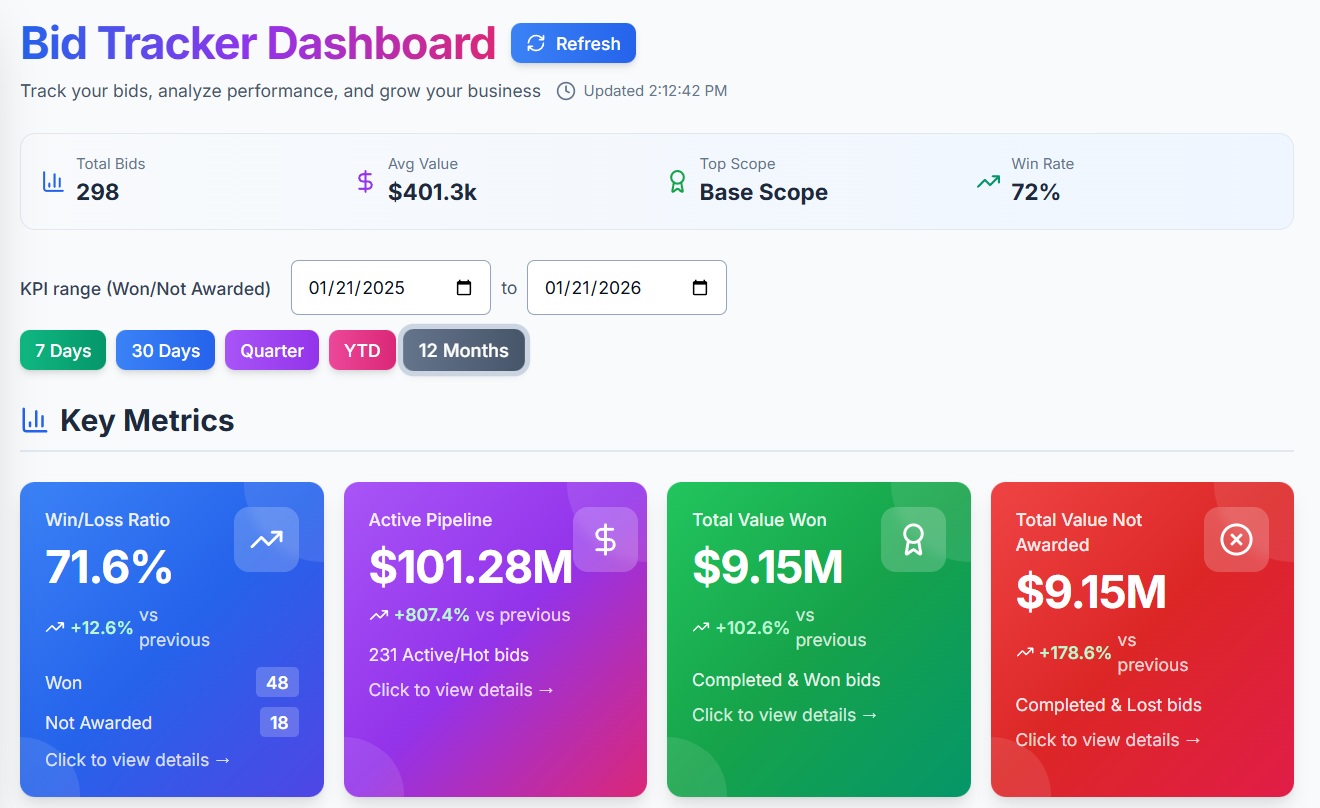Image resolution: width=1320 pixels, height=808 pixels.
Task: Choose the YTD range preset
Action: 362,351
